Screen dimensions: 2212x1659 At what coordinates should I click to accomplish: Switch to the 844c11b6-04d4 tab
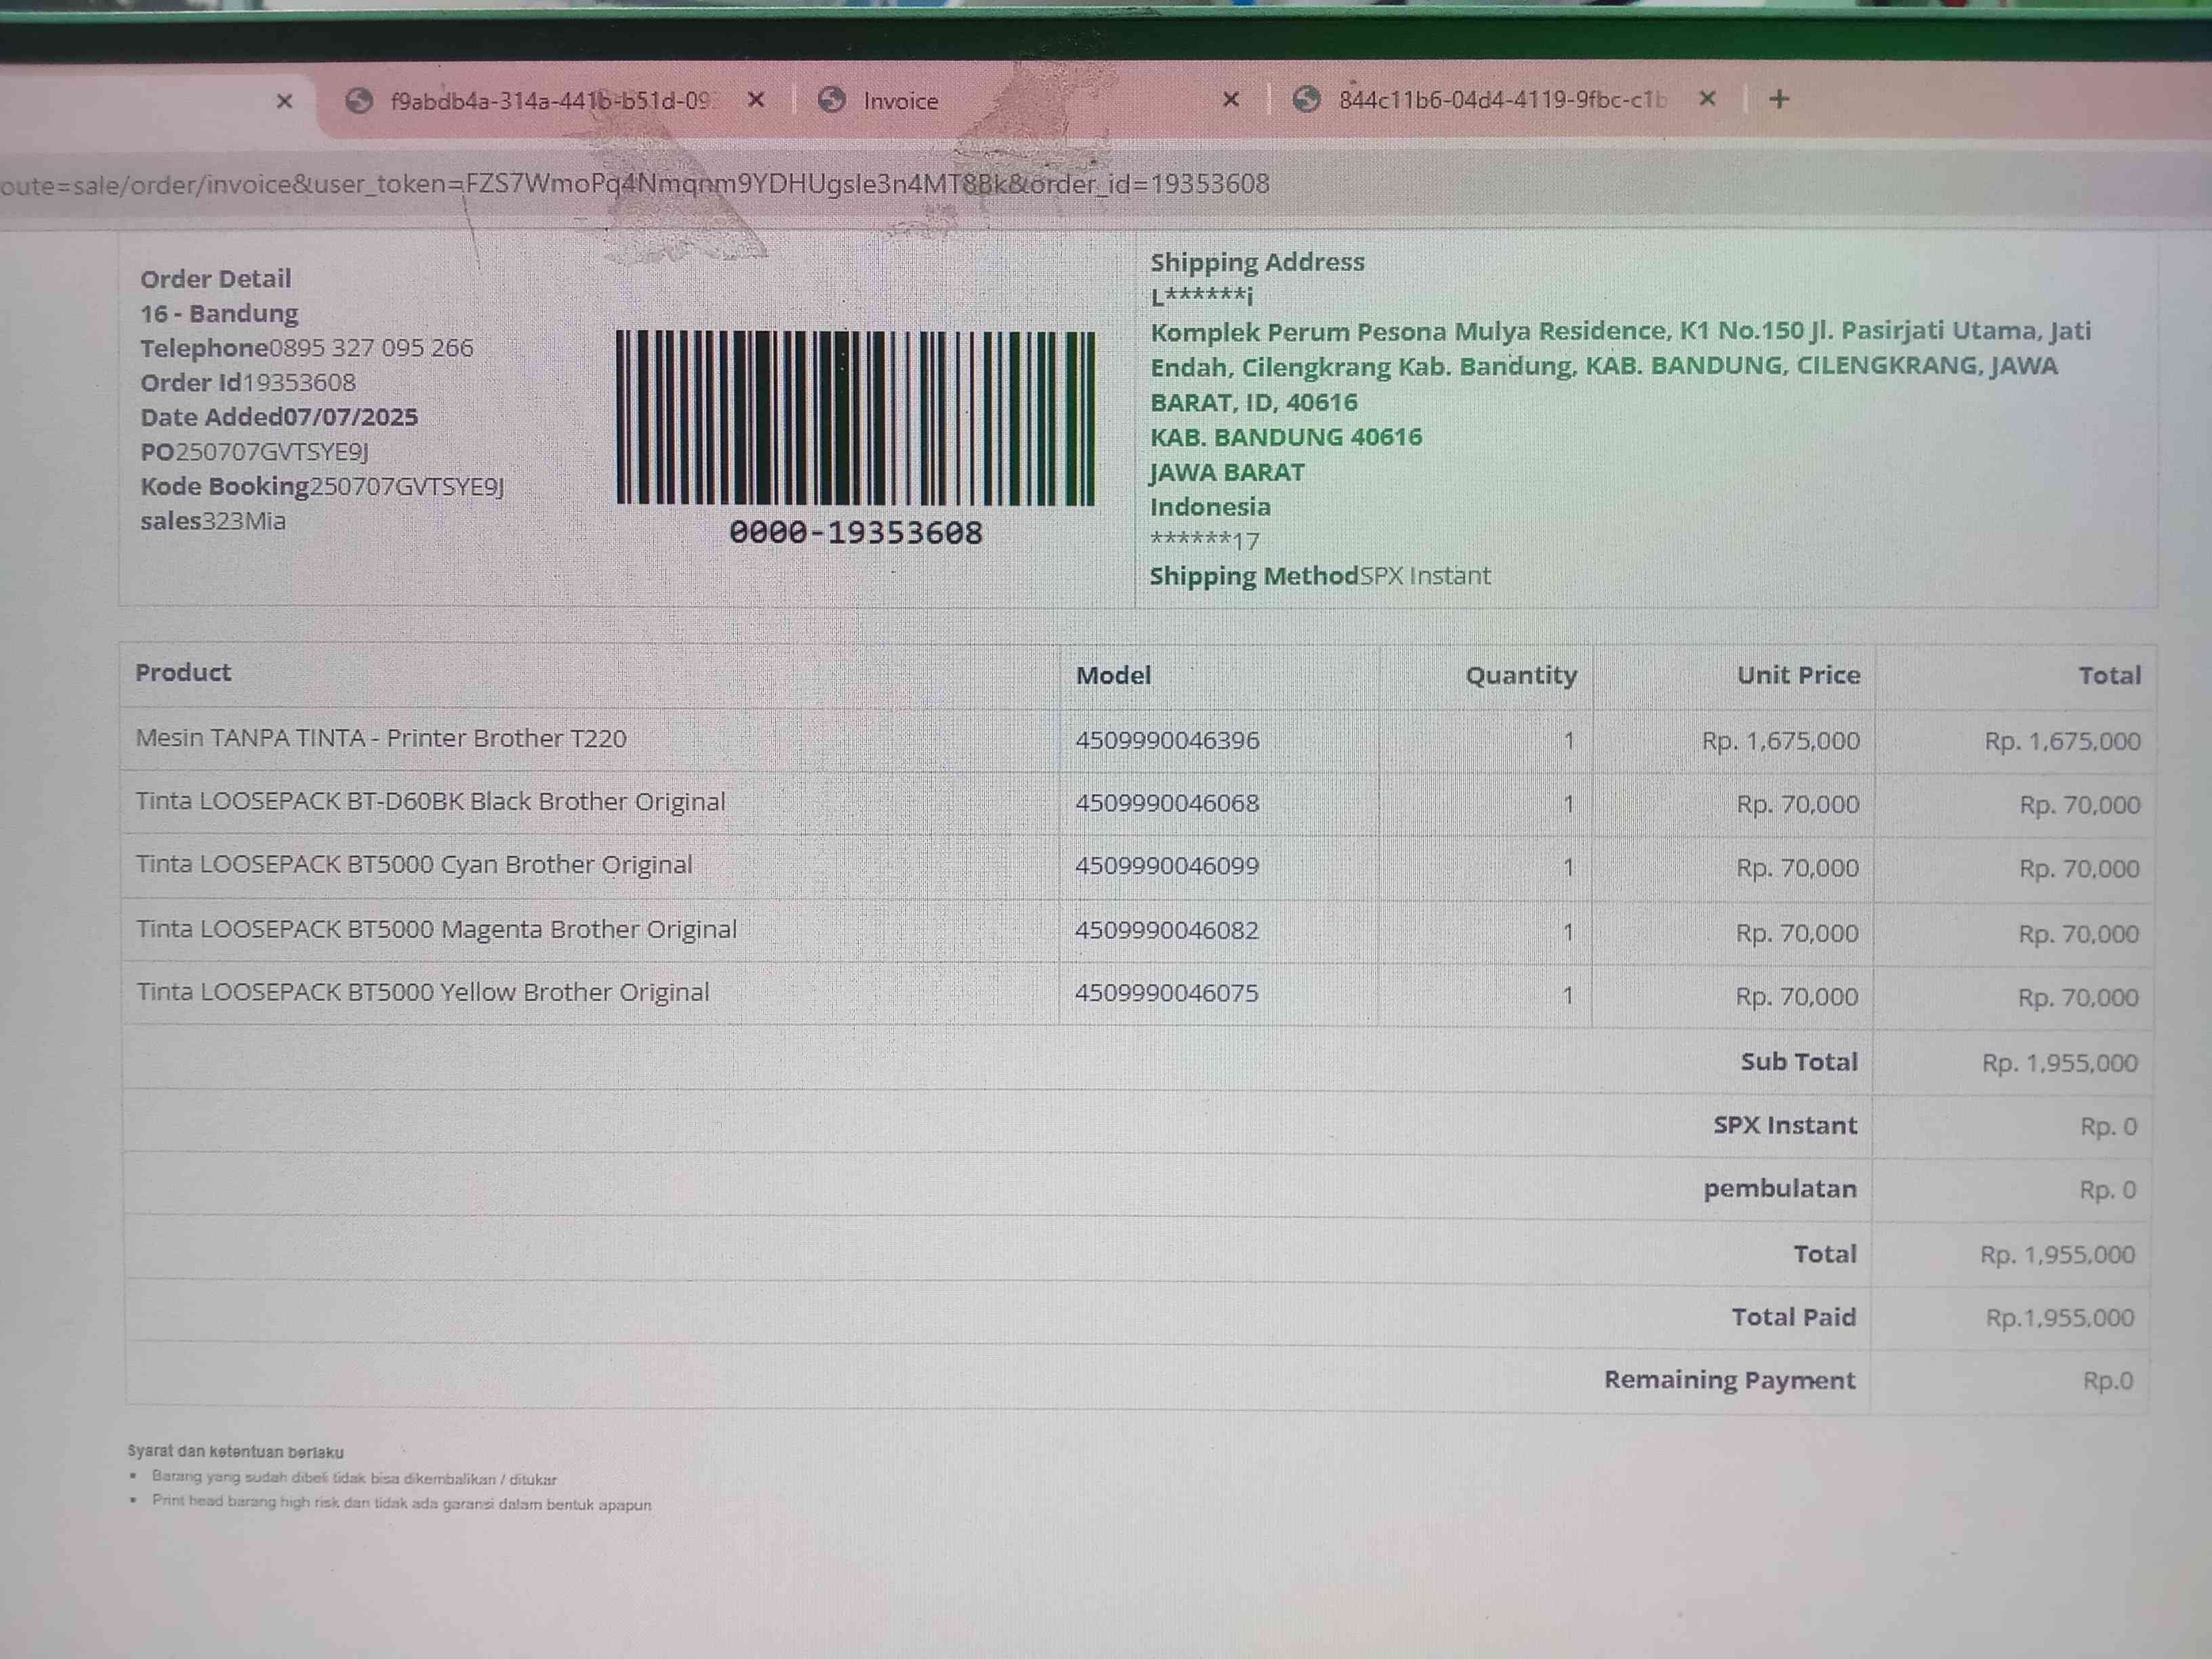click(x=1501, y=100)
